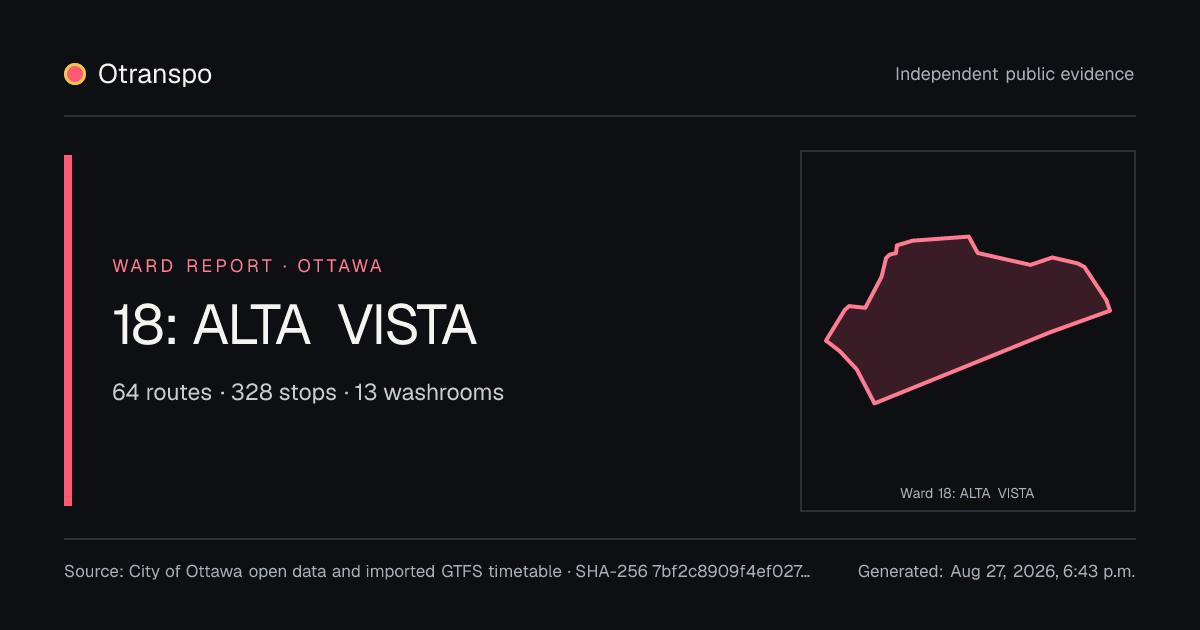
Task: Click the ward map thumbnail frame
Action: point(968,331)
